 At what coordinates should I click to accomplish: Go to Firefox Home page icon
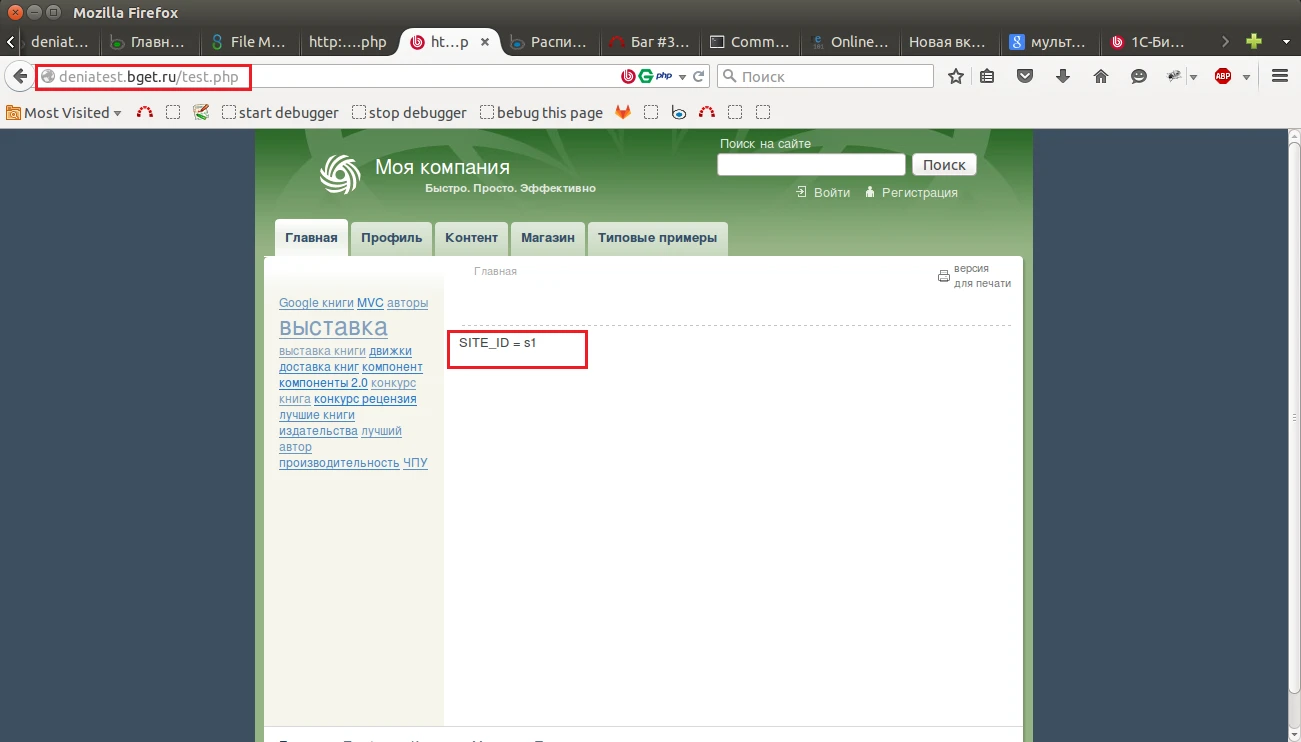pos(1101,76)
